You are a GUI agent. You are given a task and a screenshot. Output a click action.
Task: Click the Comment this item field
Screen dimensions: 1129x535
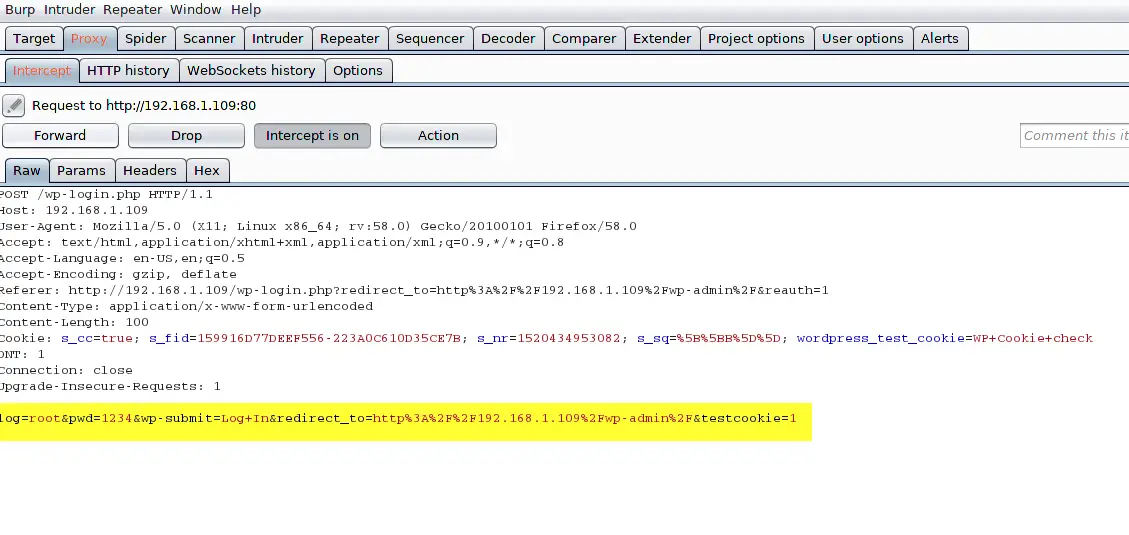(1074, 135)
